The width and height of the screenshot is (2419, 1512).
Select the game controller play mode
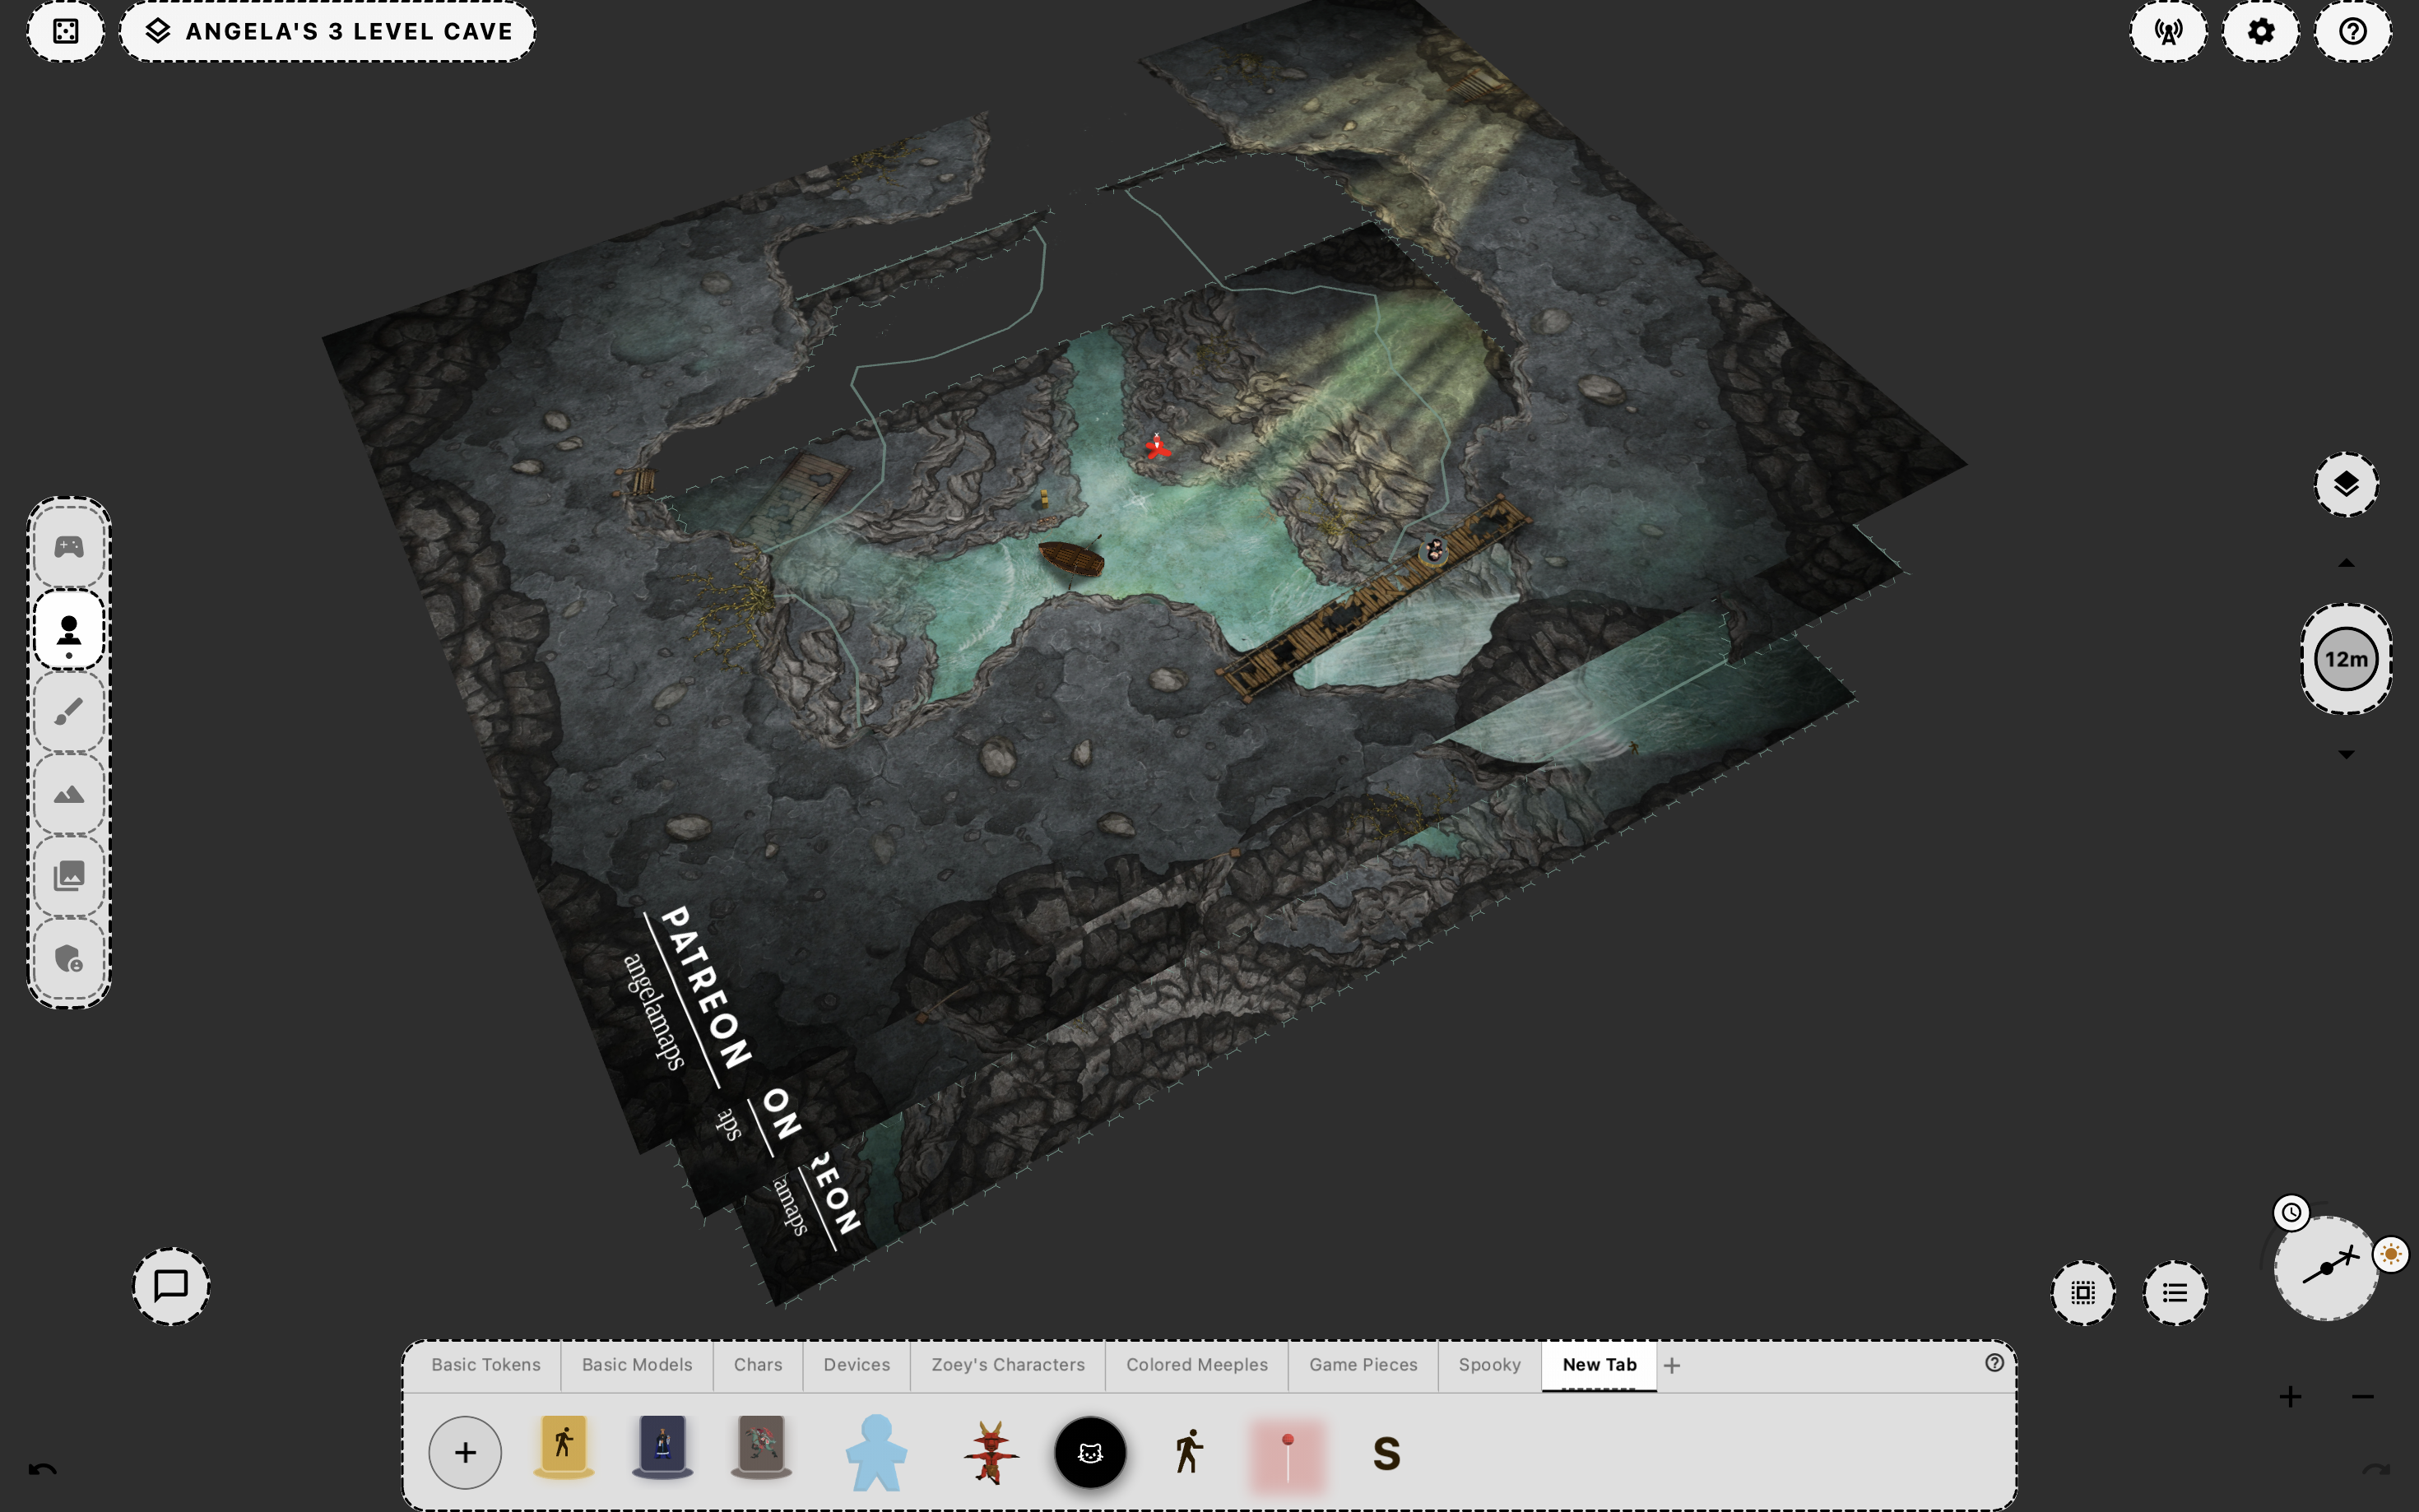tap(69, 547)
